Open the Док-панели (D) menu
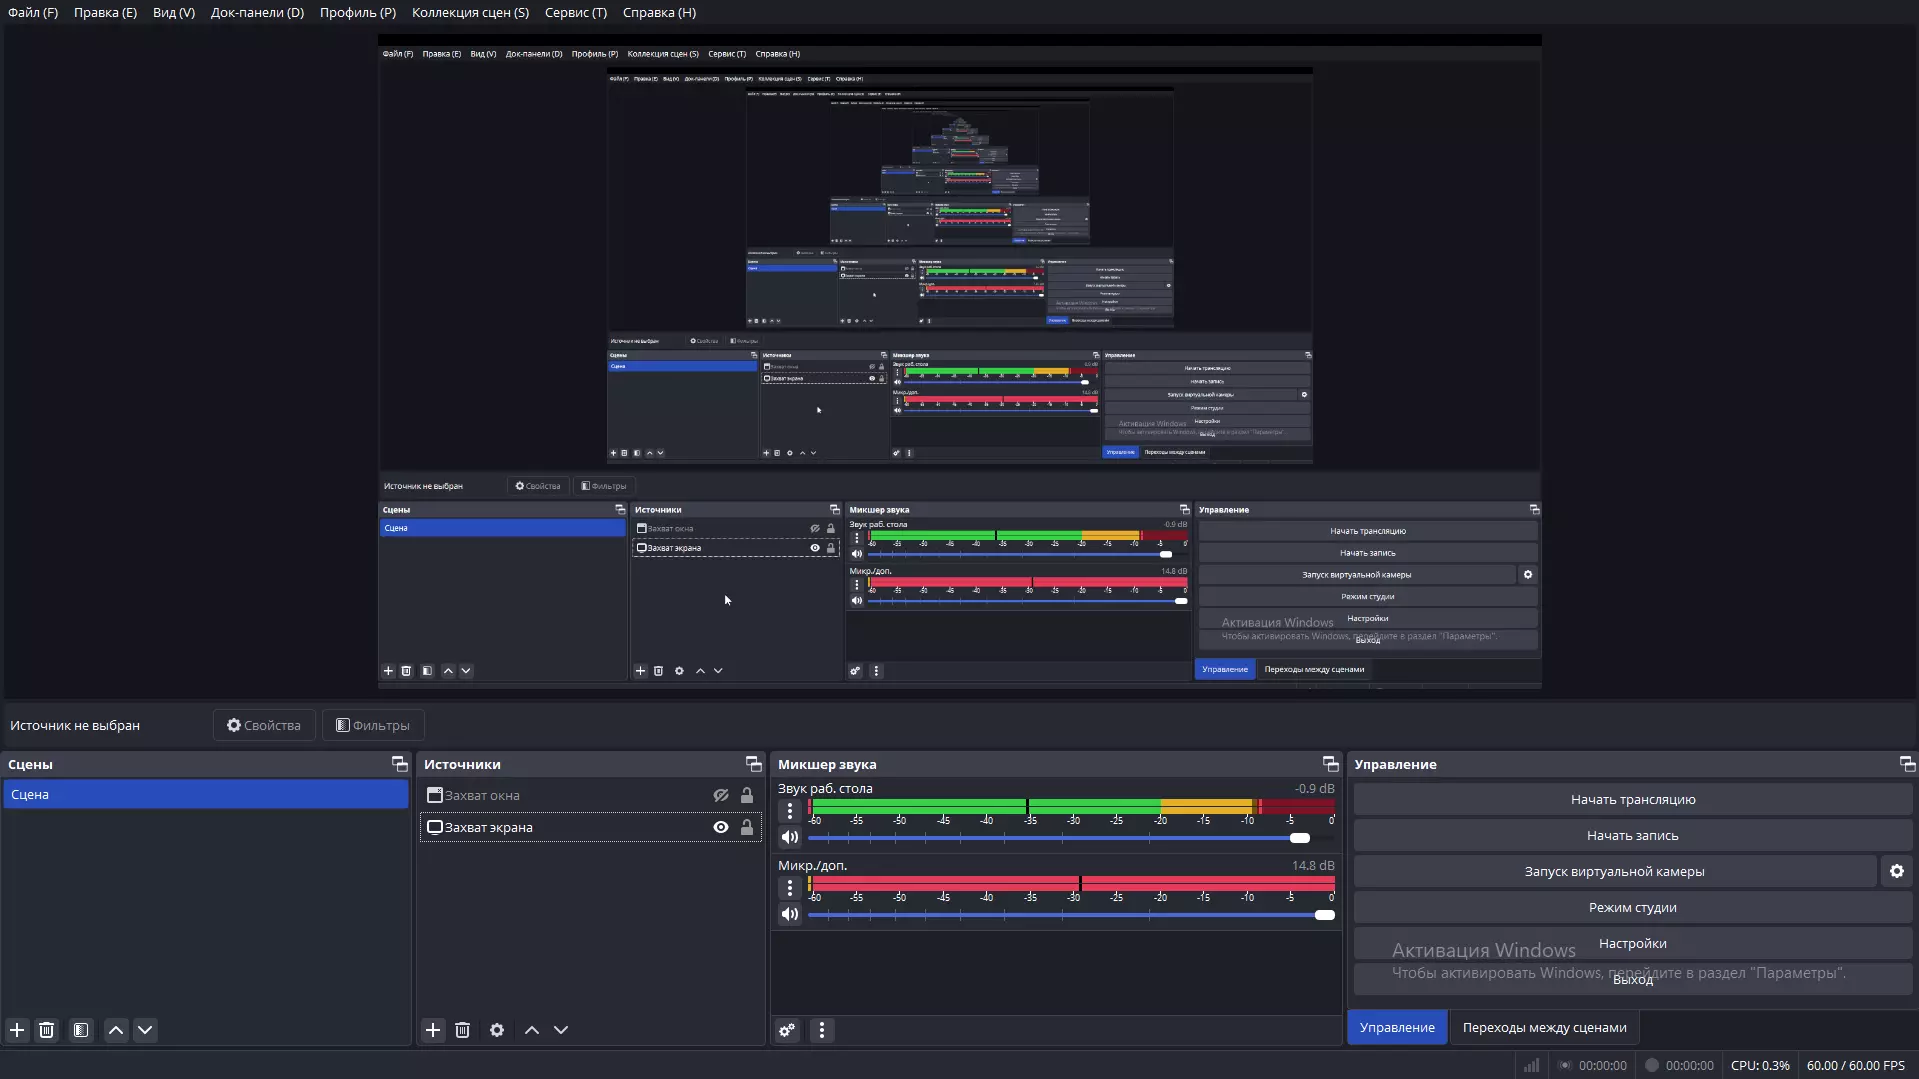 point(257,13)
